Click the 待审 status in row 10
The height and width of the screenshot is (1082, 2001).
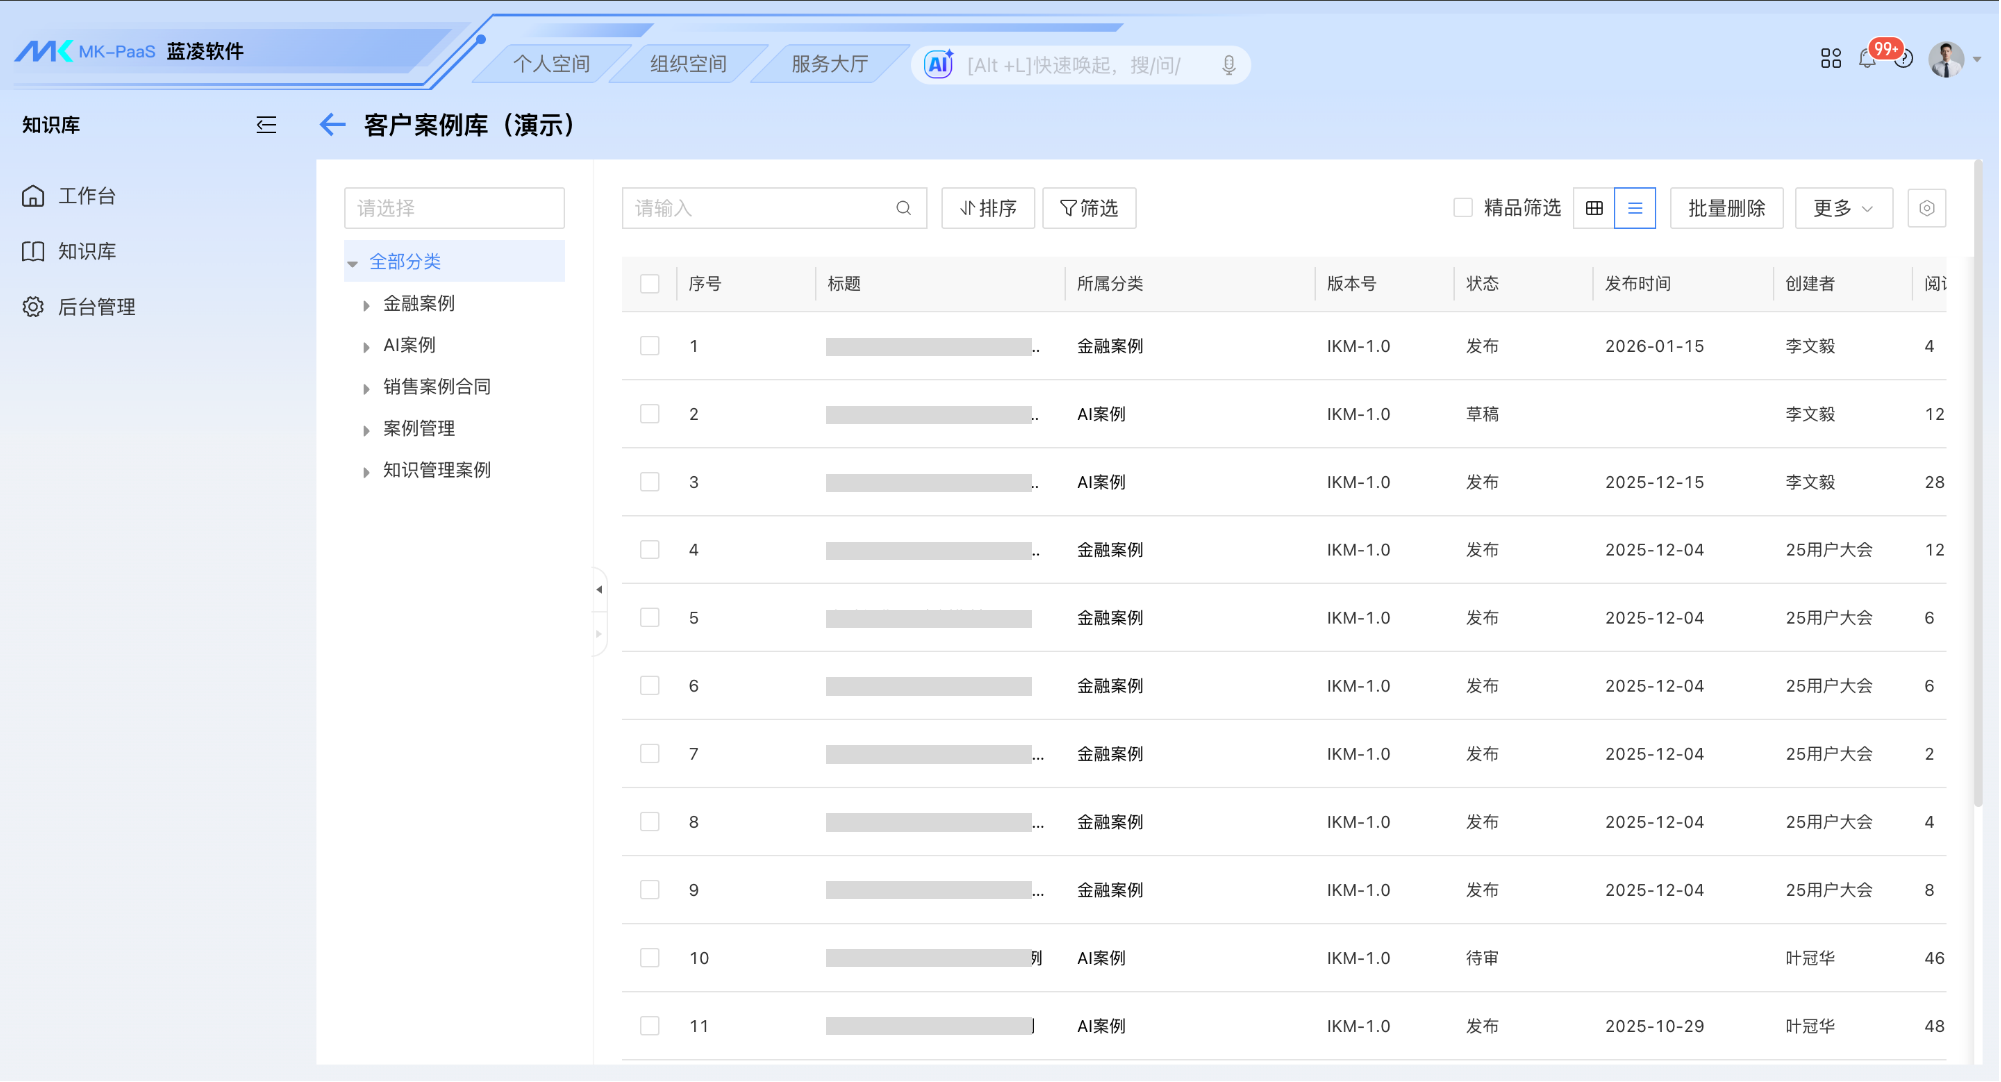pyautogui.click(x=1482, y=958)
